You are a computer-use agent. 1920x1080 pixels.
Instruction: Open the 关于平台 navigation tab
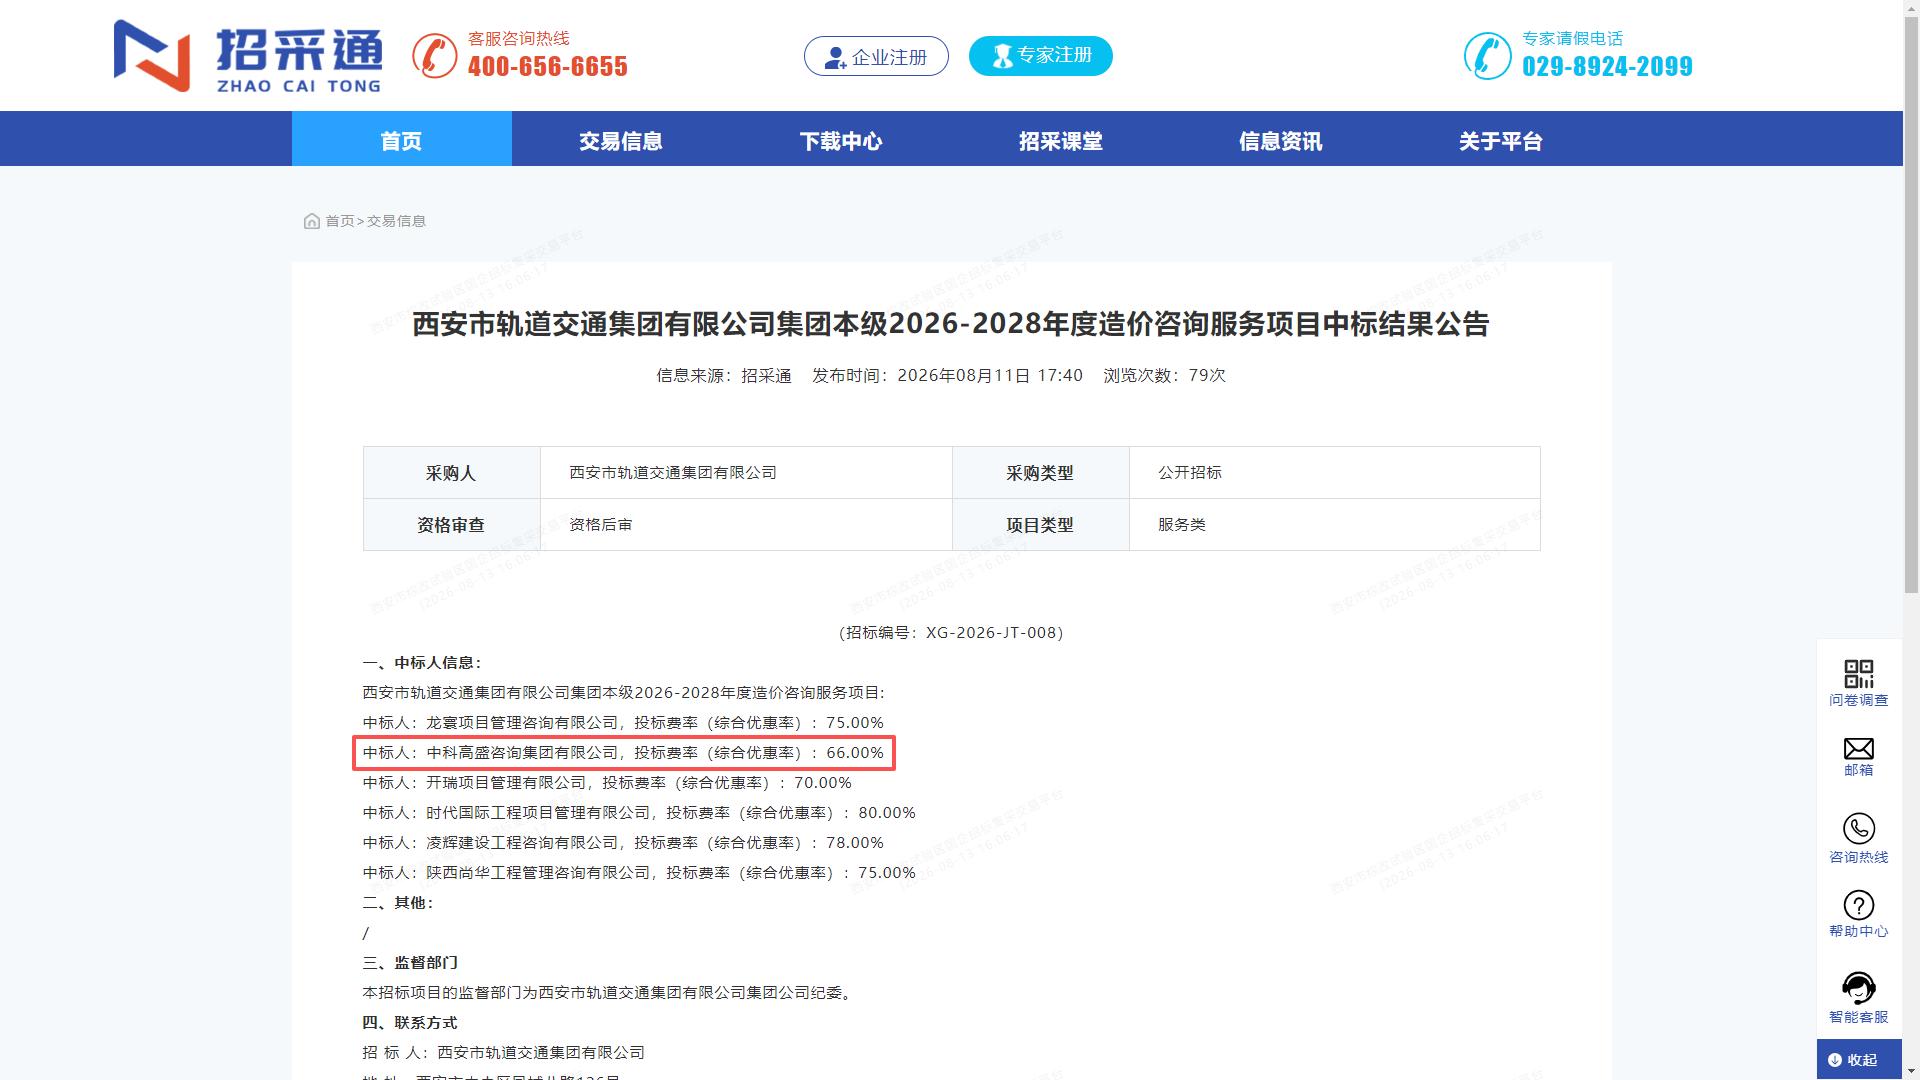coord(1501,139)
